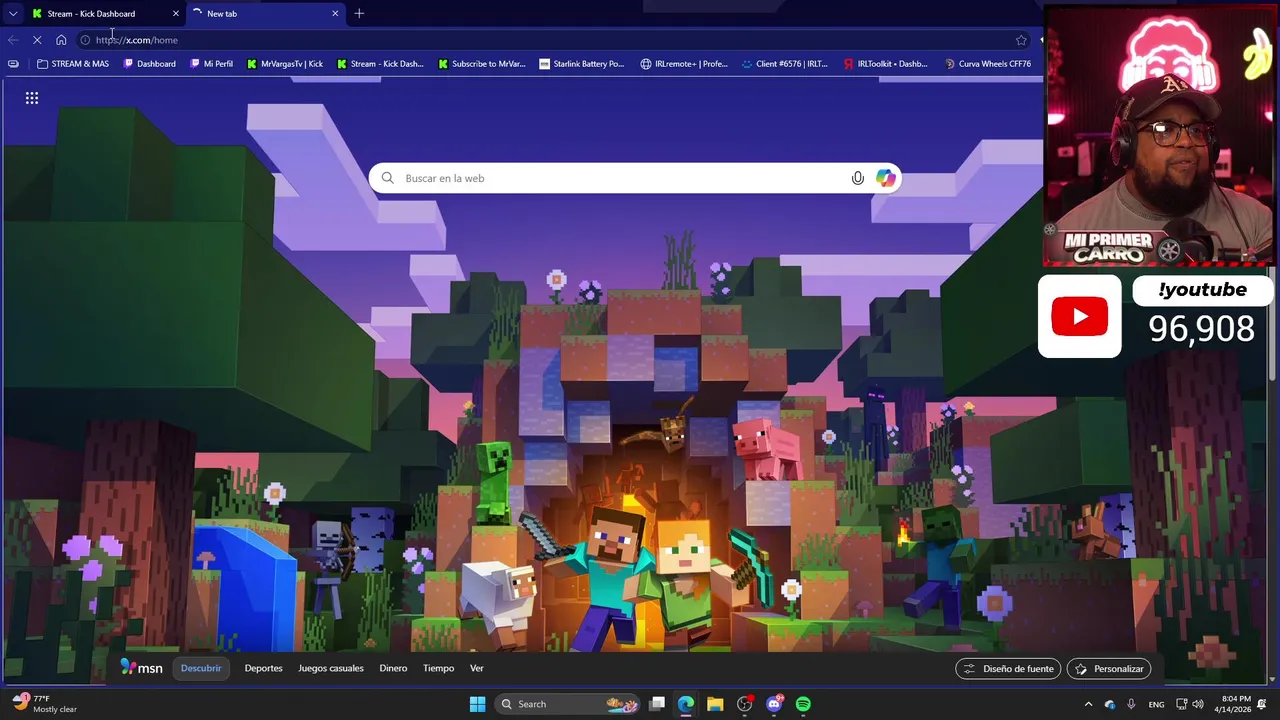Open the notifications bell icon
The width and height of the screenshot is (1280, 720).
[1262, 704]
